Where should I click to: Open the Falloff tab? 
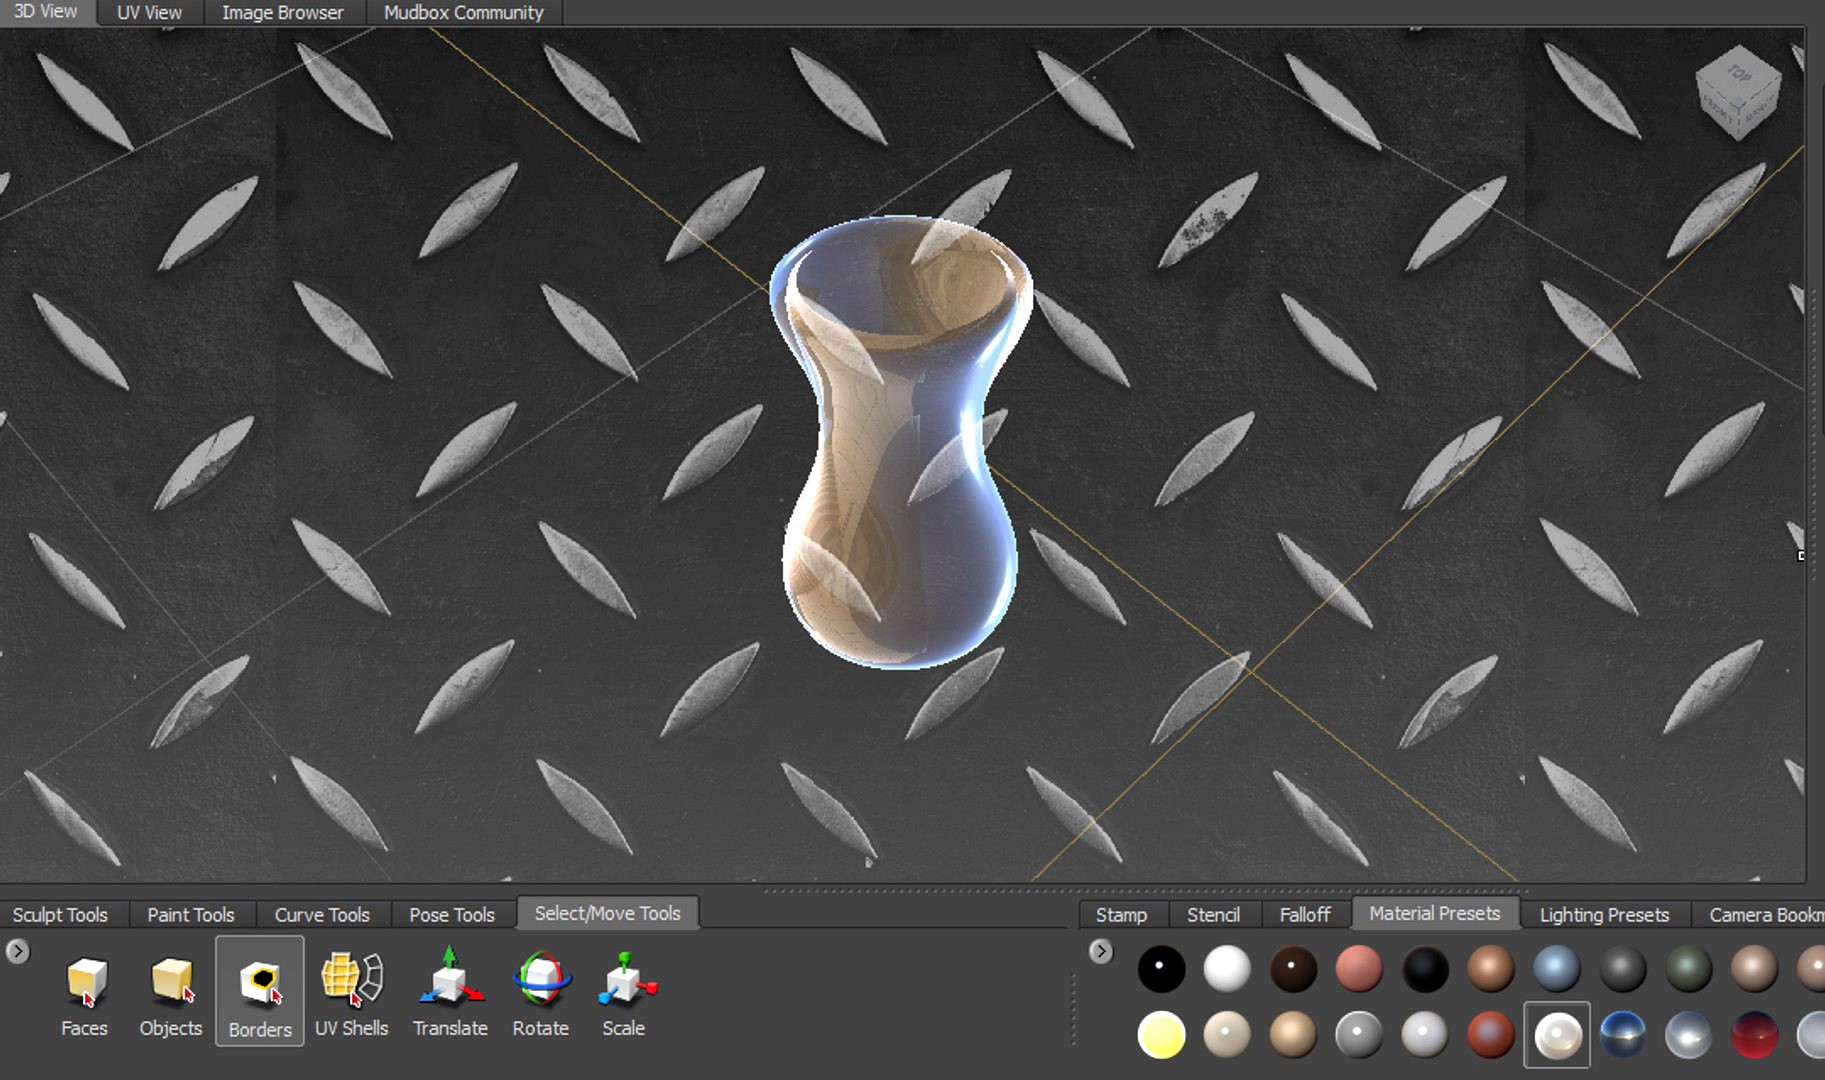(x=1305, y=915)
